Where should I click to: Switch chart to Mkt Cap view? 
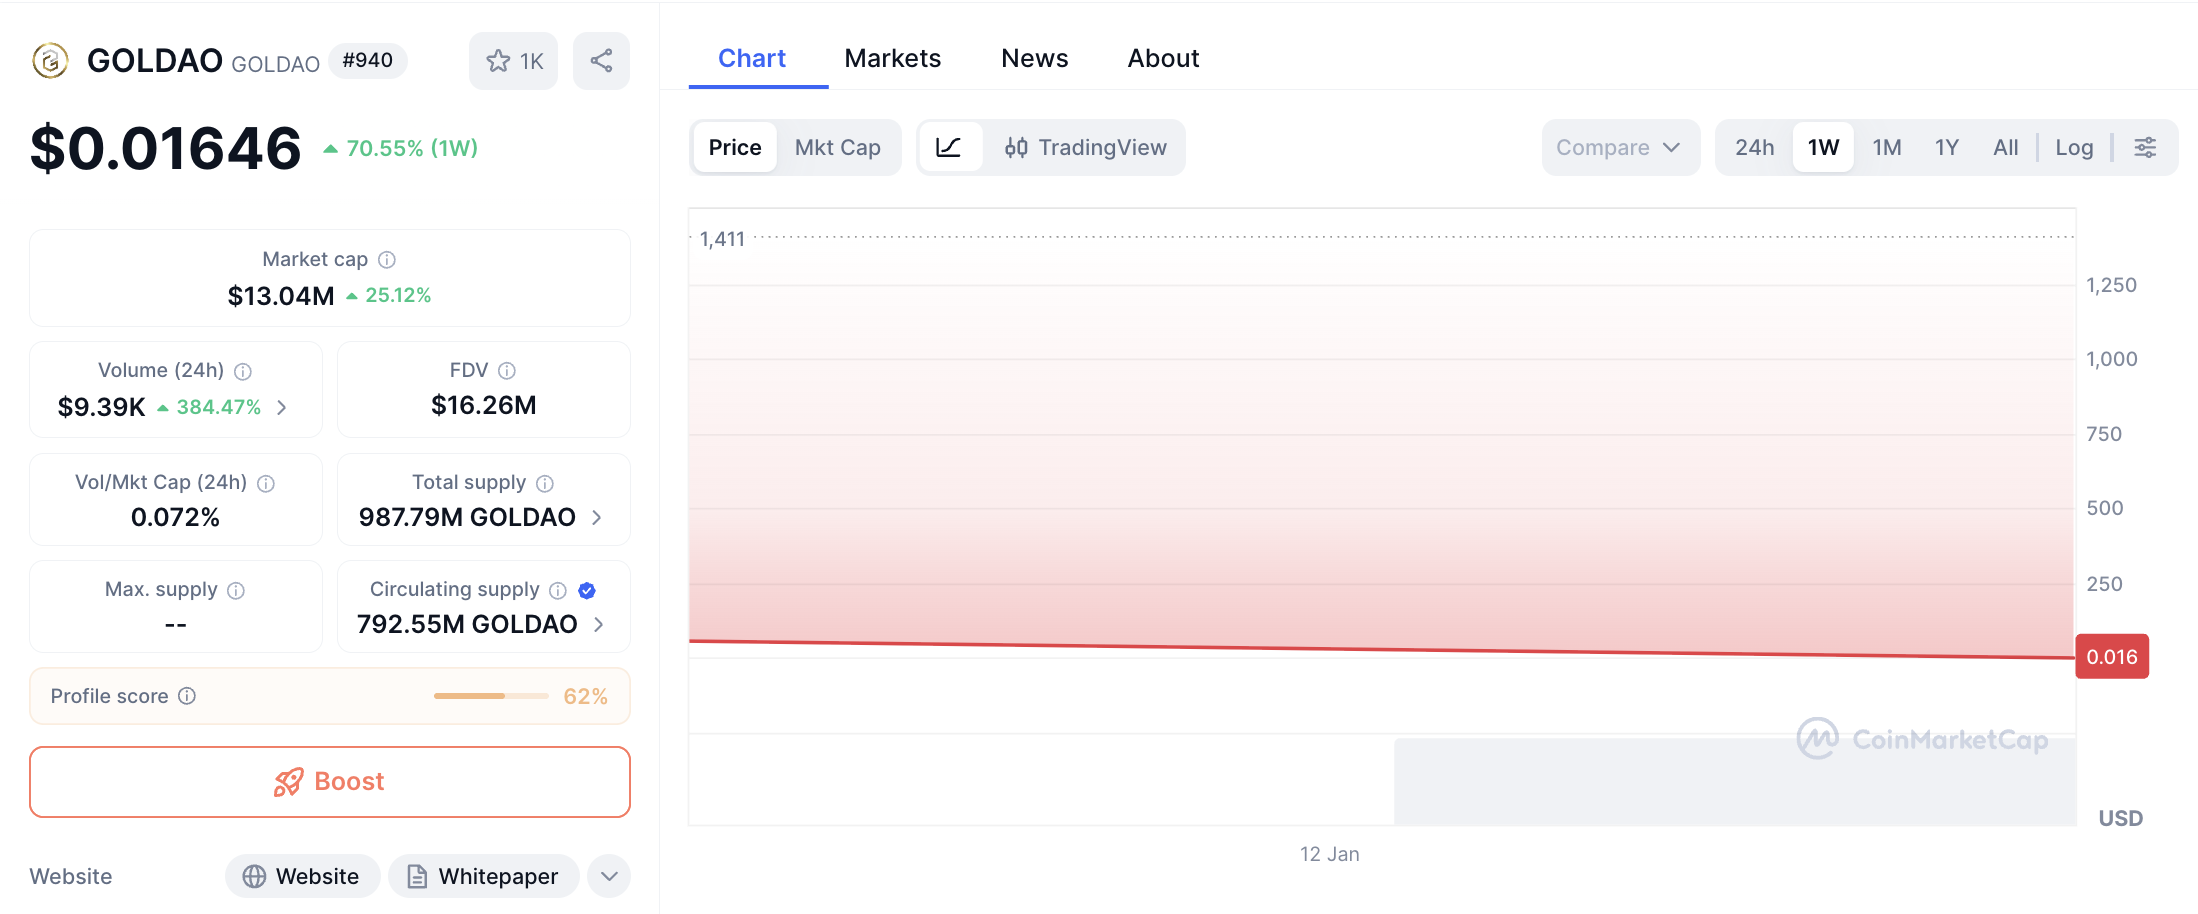coord(837,148)
